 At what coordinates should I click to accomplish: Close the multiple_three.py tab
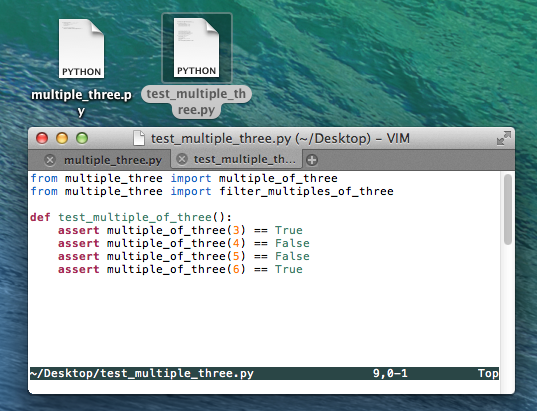tap(50, 160)
